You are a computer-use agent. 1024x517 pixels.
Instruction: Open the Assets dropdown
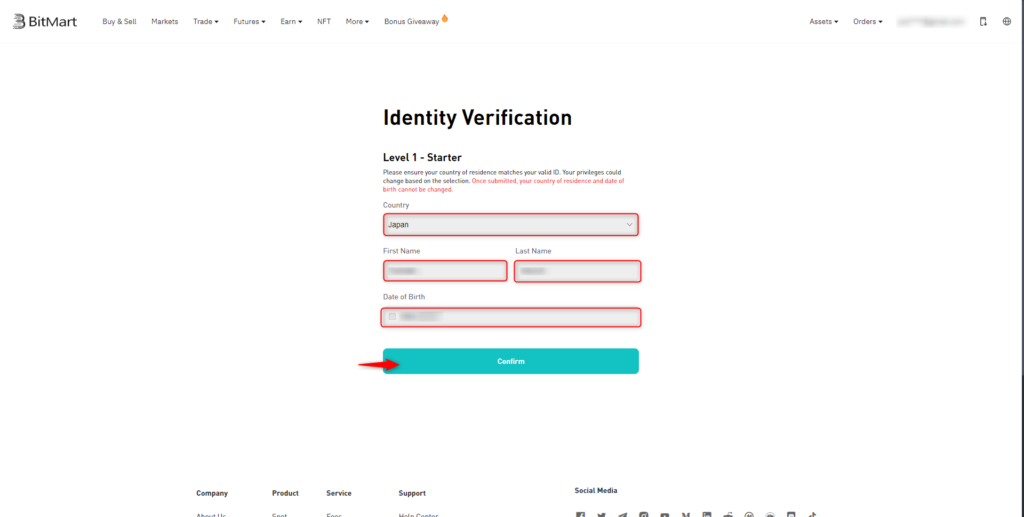(823, 21)
